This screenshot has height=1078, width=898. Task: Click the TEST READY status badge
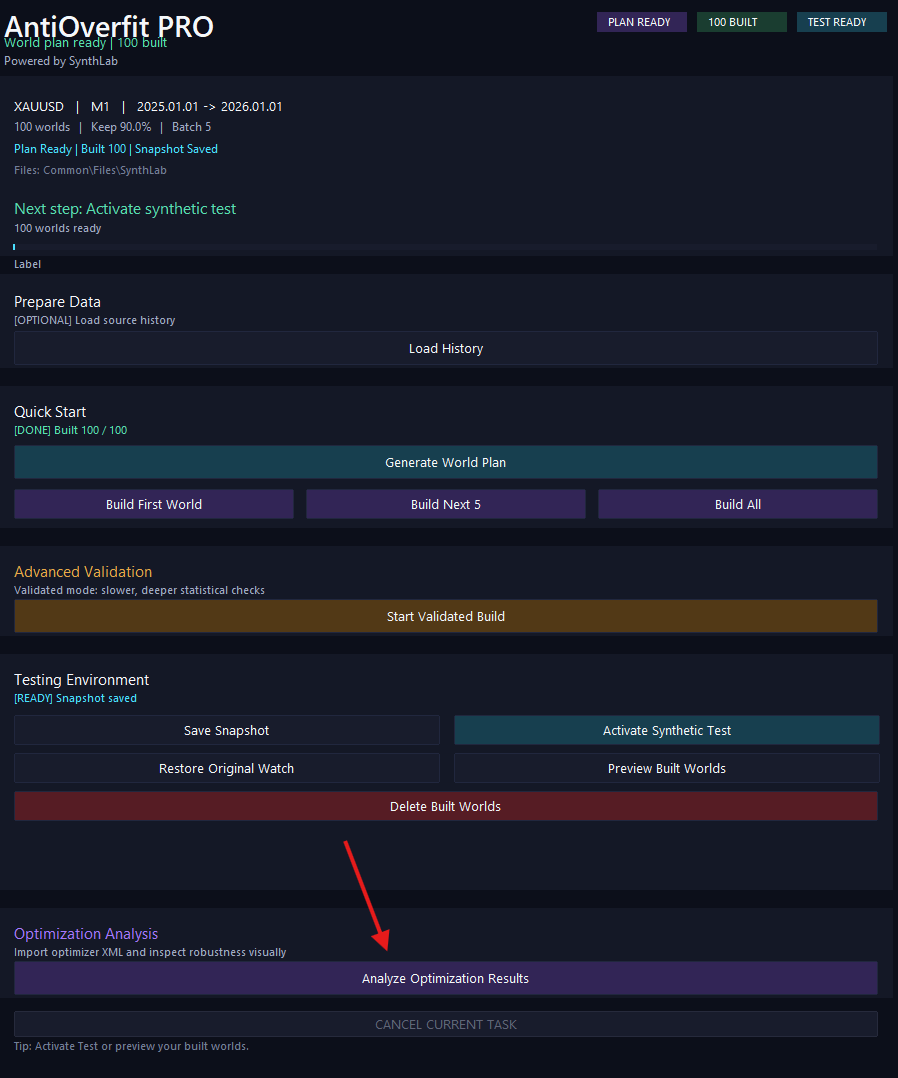pyautogui.click(x=841, y=22)
